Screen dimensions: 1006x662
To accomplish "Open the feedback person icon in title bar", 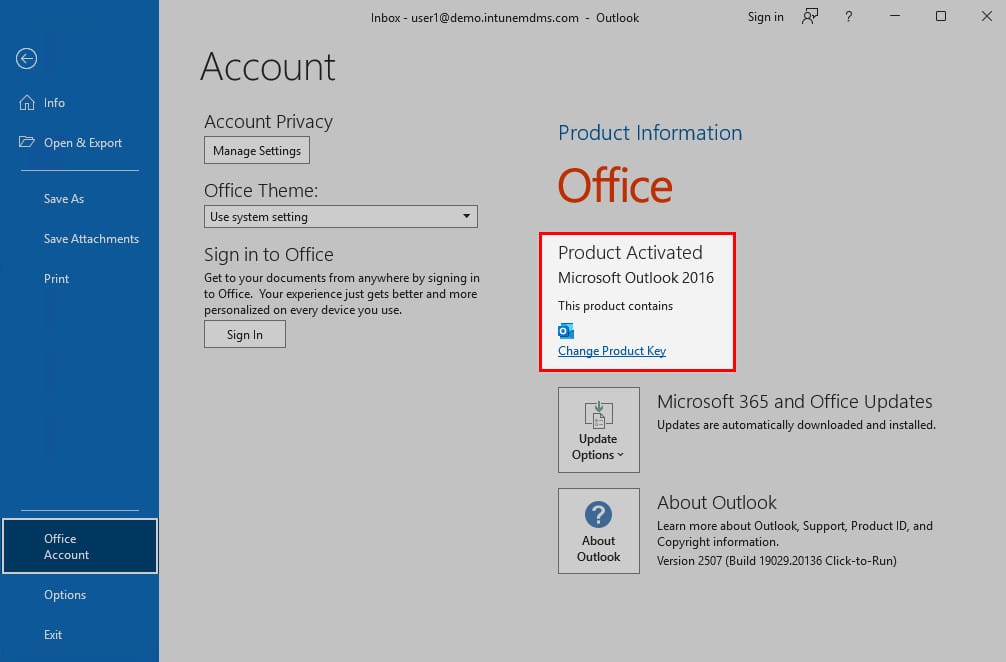I will pos(810,17).
